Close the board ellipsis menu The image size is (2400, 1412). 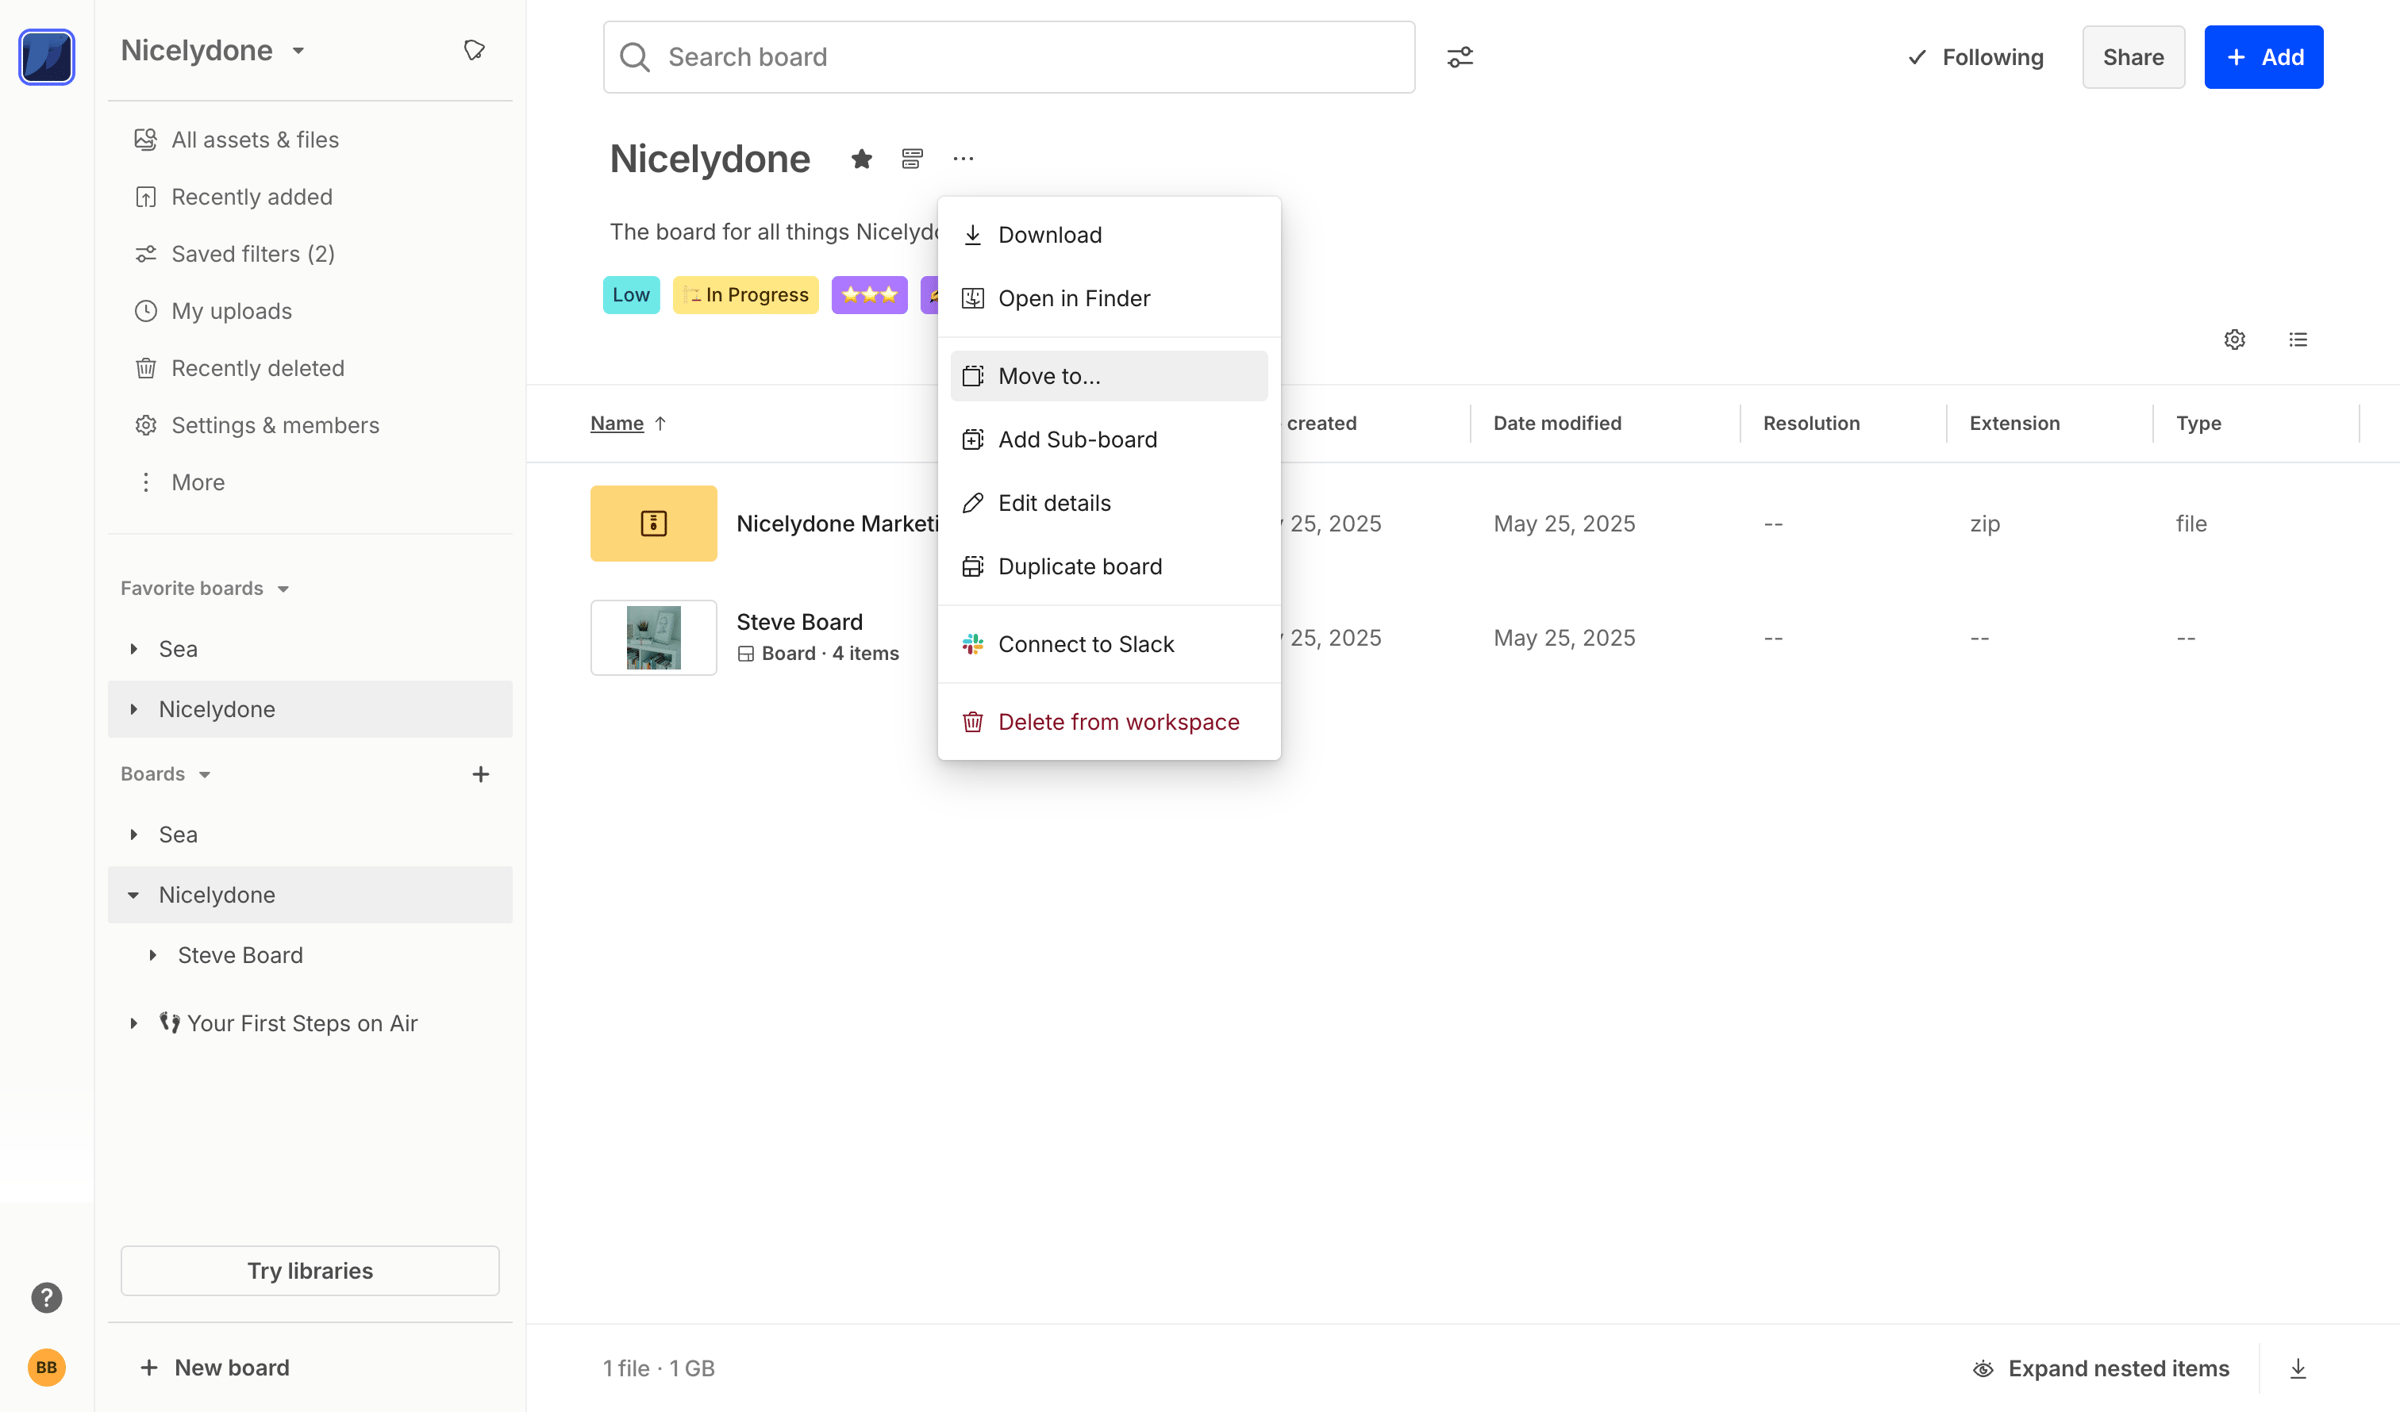[x=963, y=158]
